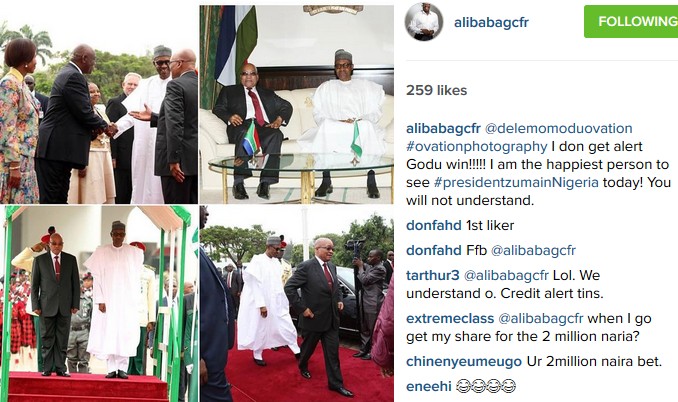Open extremeclass commenter profile
The height and width of the screenshot is (402, 678).
(450, 319)
